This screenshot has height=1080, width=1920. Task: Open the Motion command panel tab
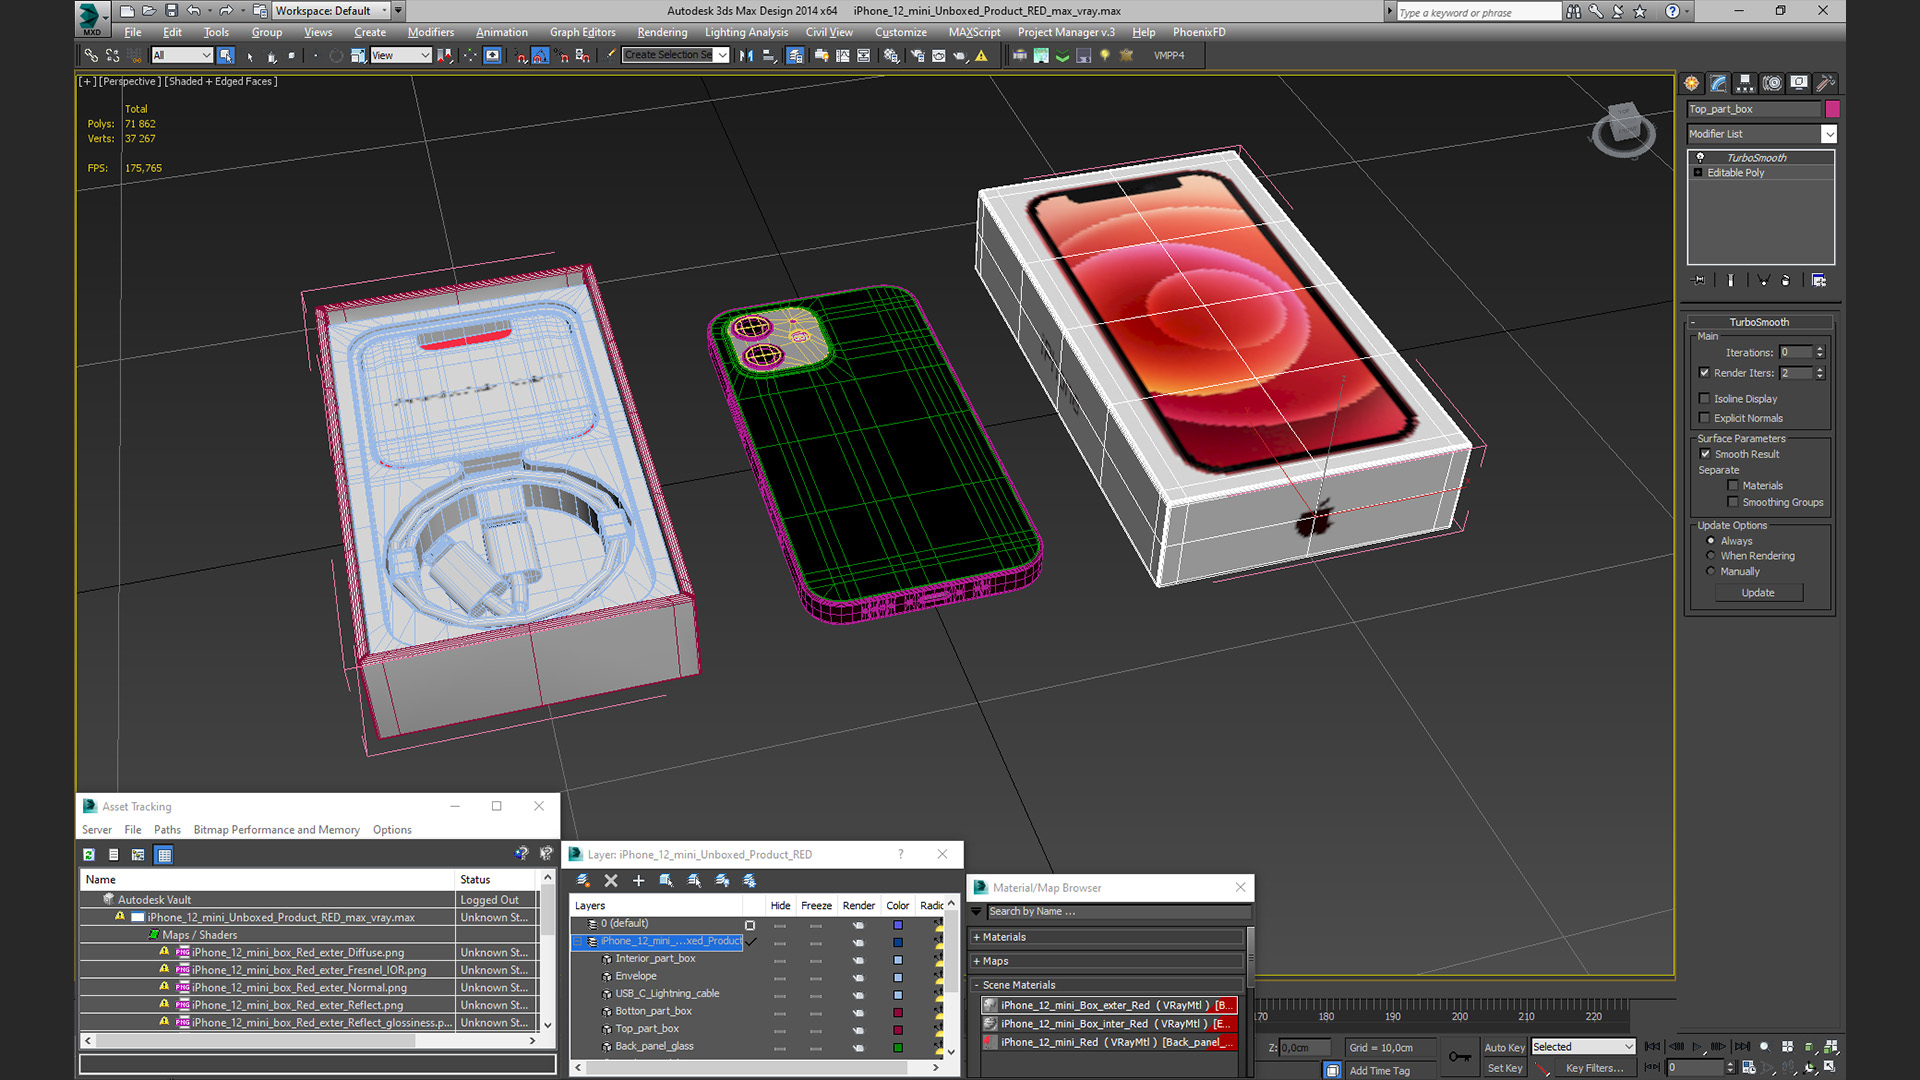[1772, 83]
